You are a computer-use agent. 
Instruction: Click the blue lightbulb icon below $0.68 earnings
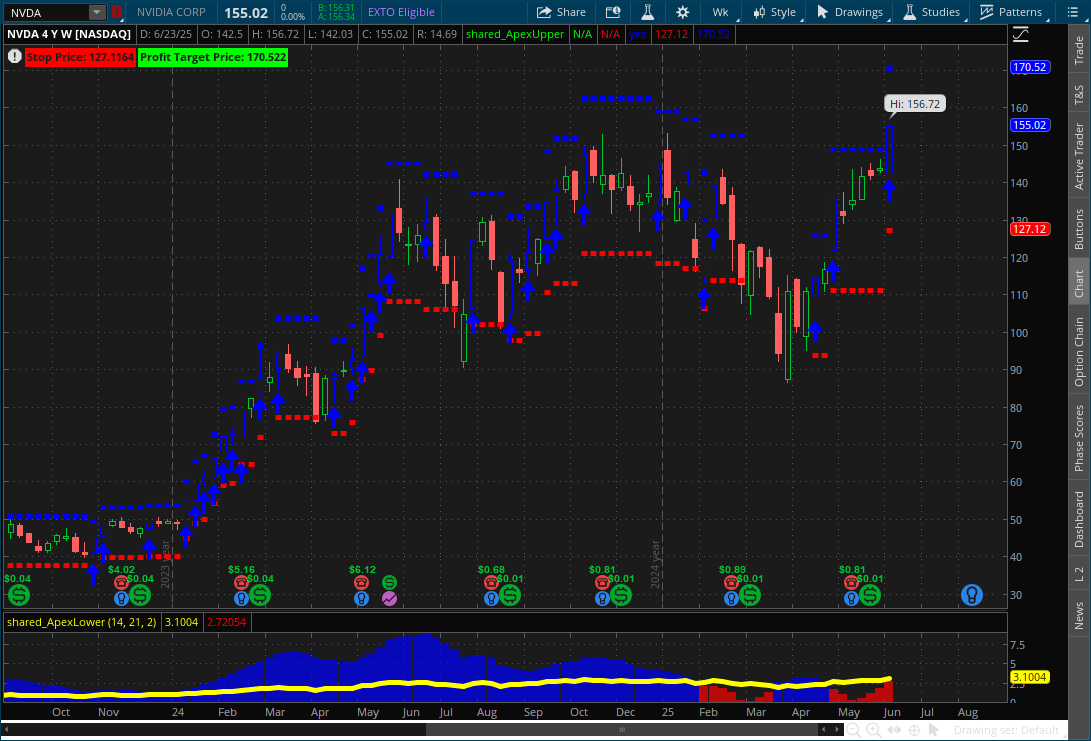click(491, 598)
